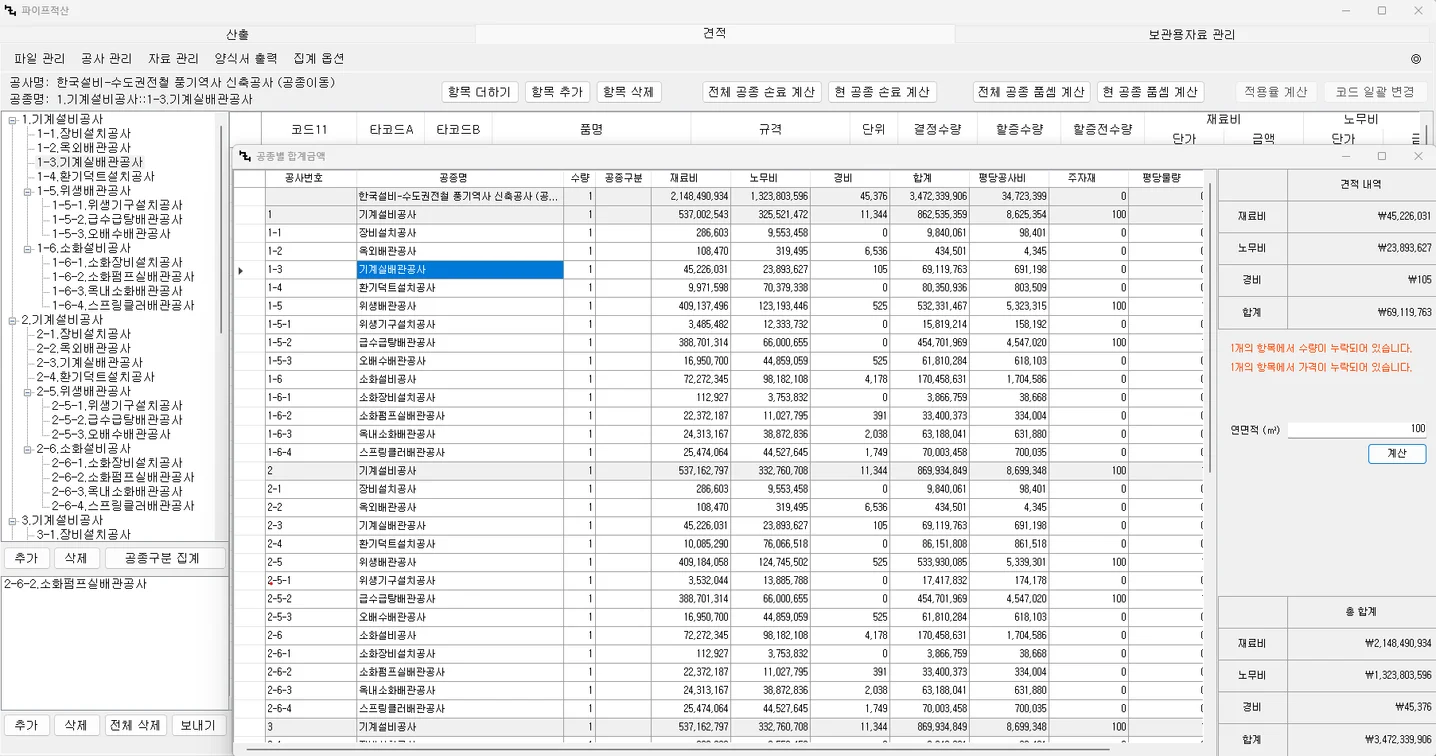Image resolution: width=1436 pixels, height=756 pixels.
Task: Collapse the 2-5.위생배관공사 tree node
Action: coord(27,392)
